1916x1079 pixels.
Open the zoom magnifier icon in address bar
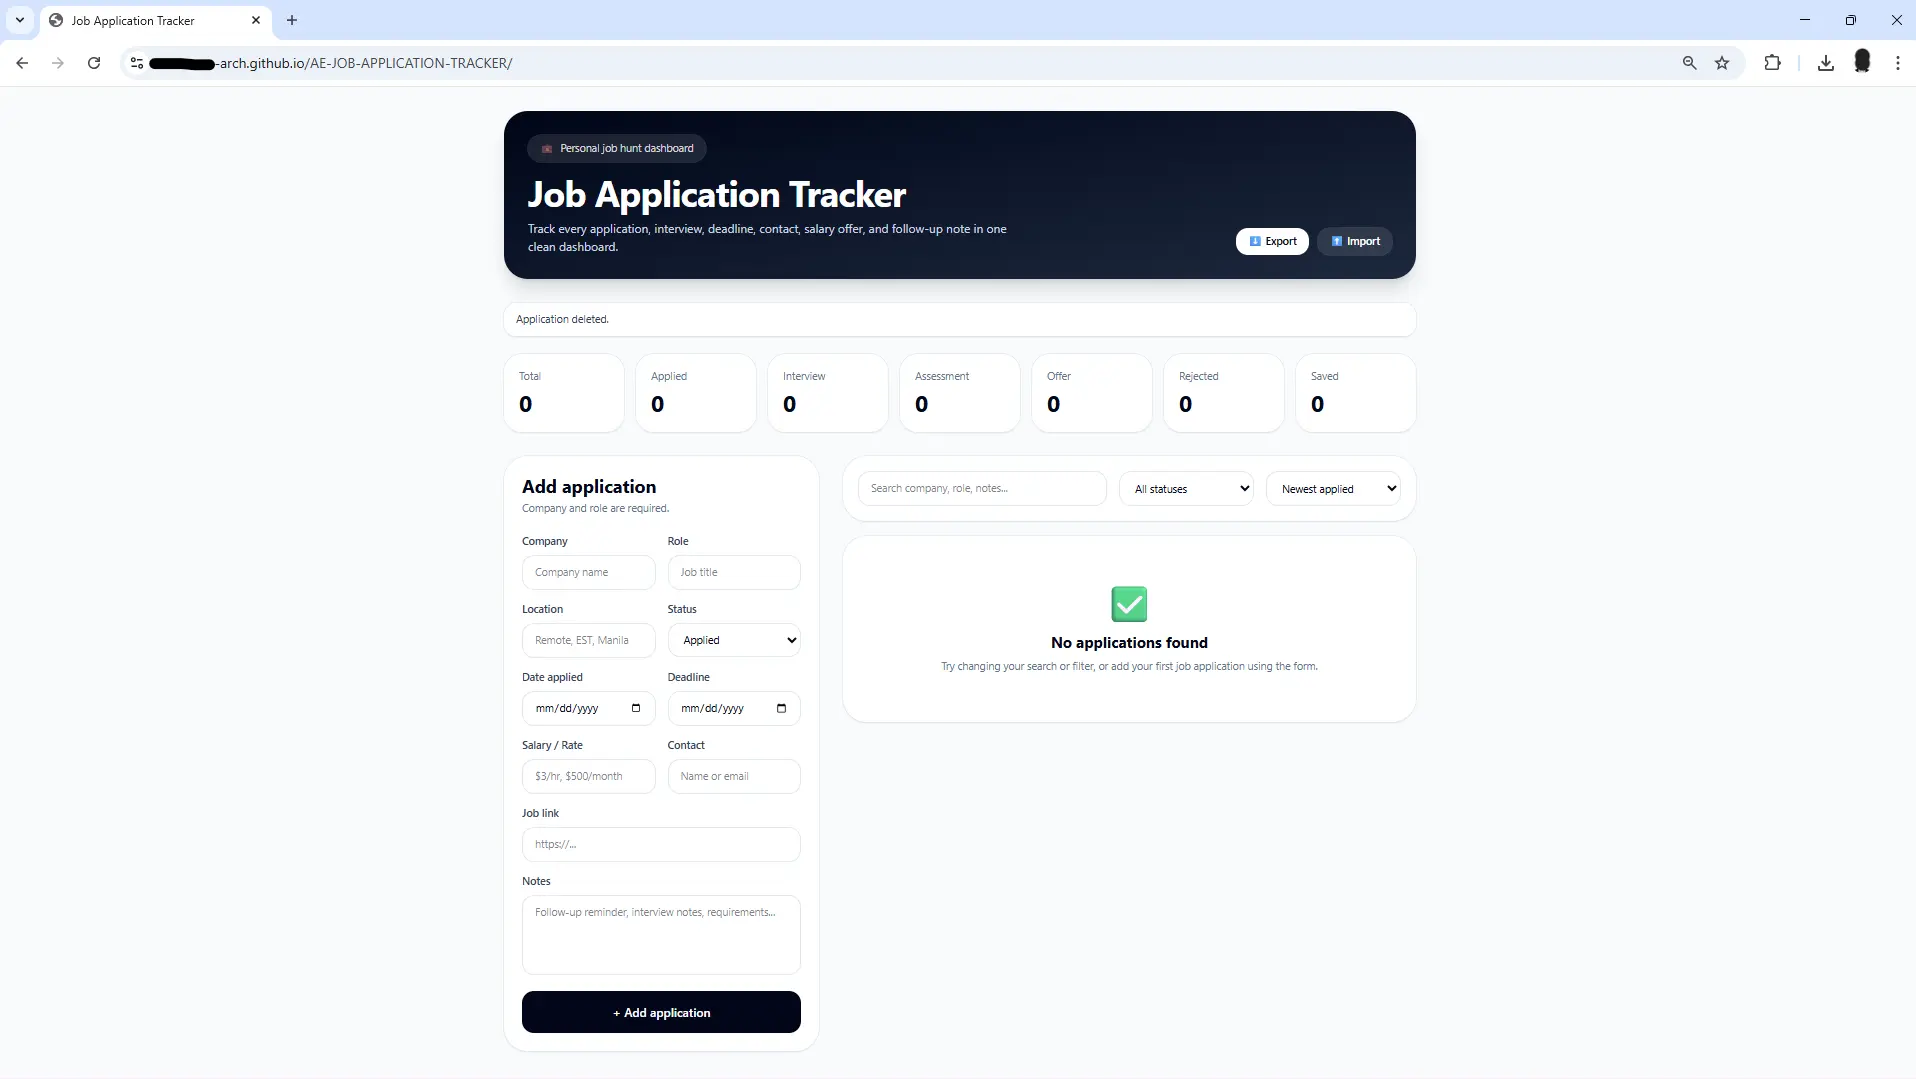tap(1689, 63)
